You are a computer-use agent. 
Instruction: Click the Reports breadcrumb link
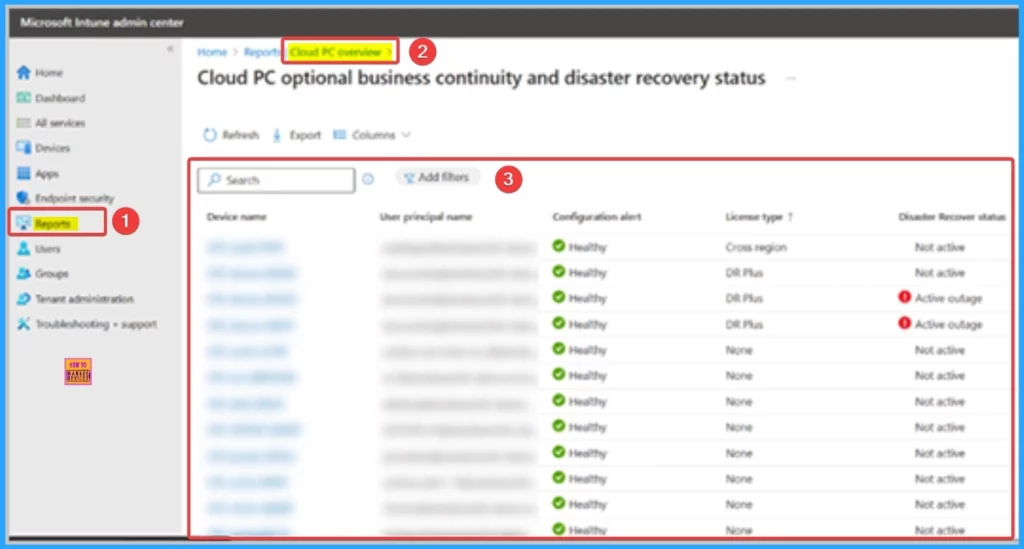pyautogui.click(x=262, y=52)
